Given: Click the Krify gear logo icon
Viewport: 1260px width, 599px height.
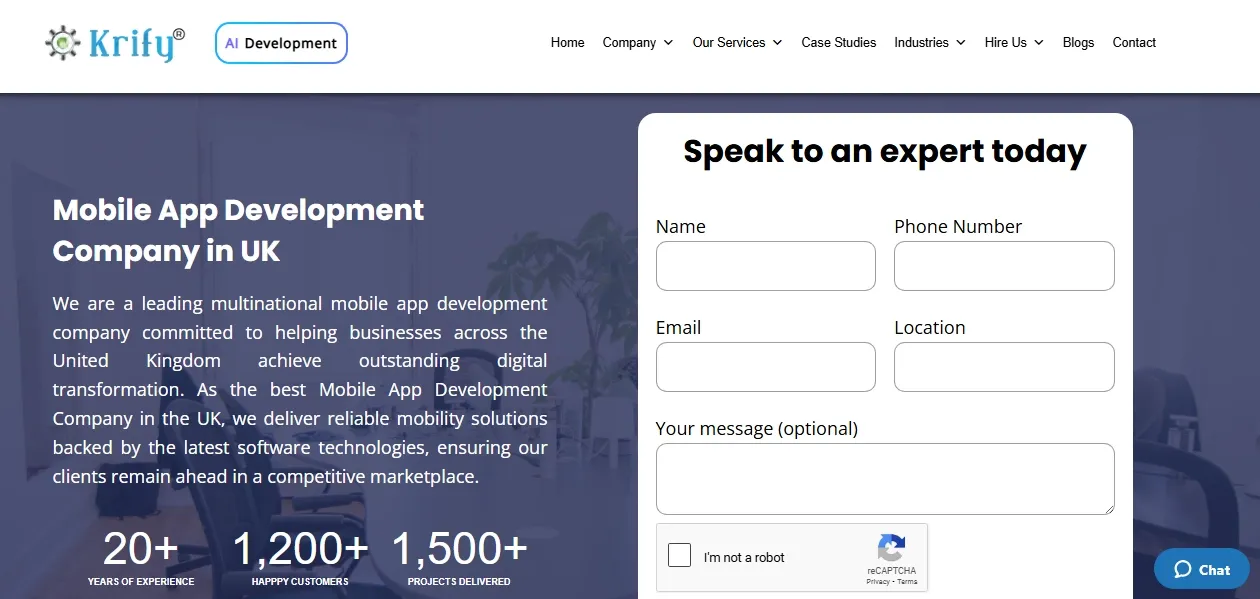Looking at the screenshot, I should (63, 43).
